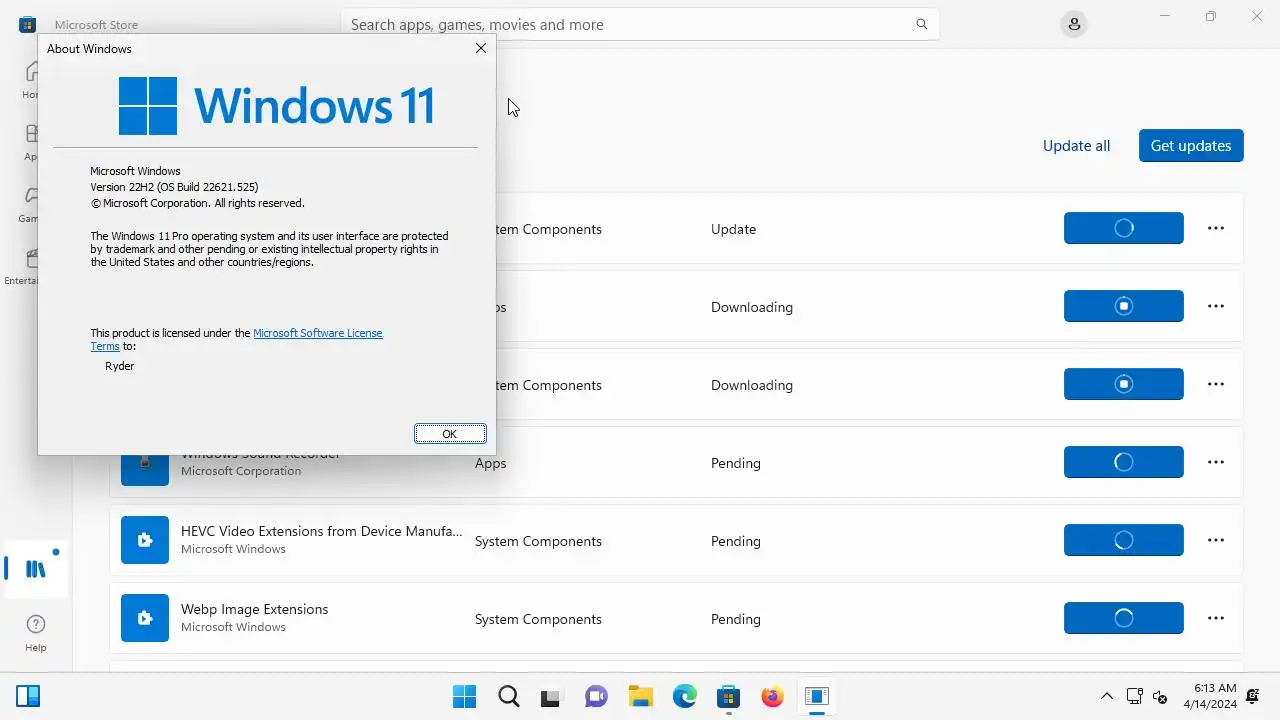
Task: Click the Ryder licensee name
Action: tap(119, 366)
